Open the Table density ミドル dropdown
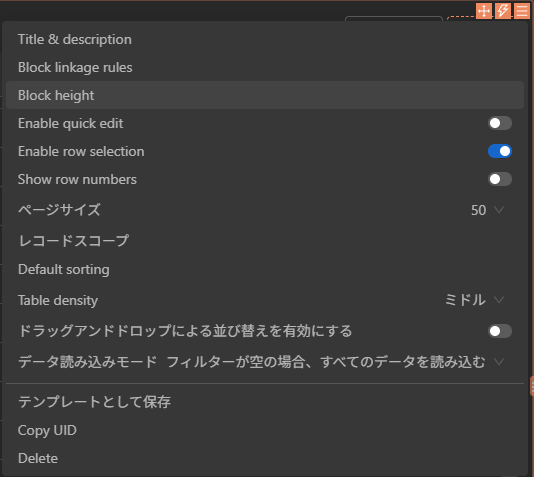This screenshot has height=477, width=534. [x=474, y=300]
